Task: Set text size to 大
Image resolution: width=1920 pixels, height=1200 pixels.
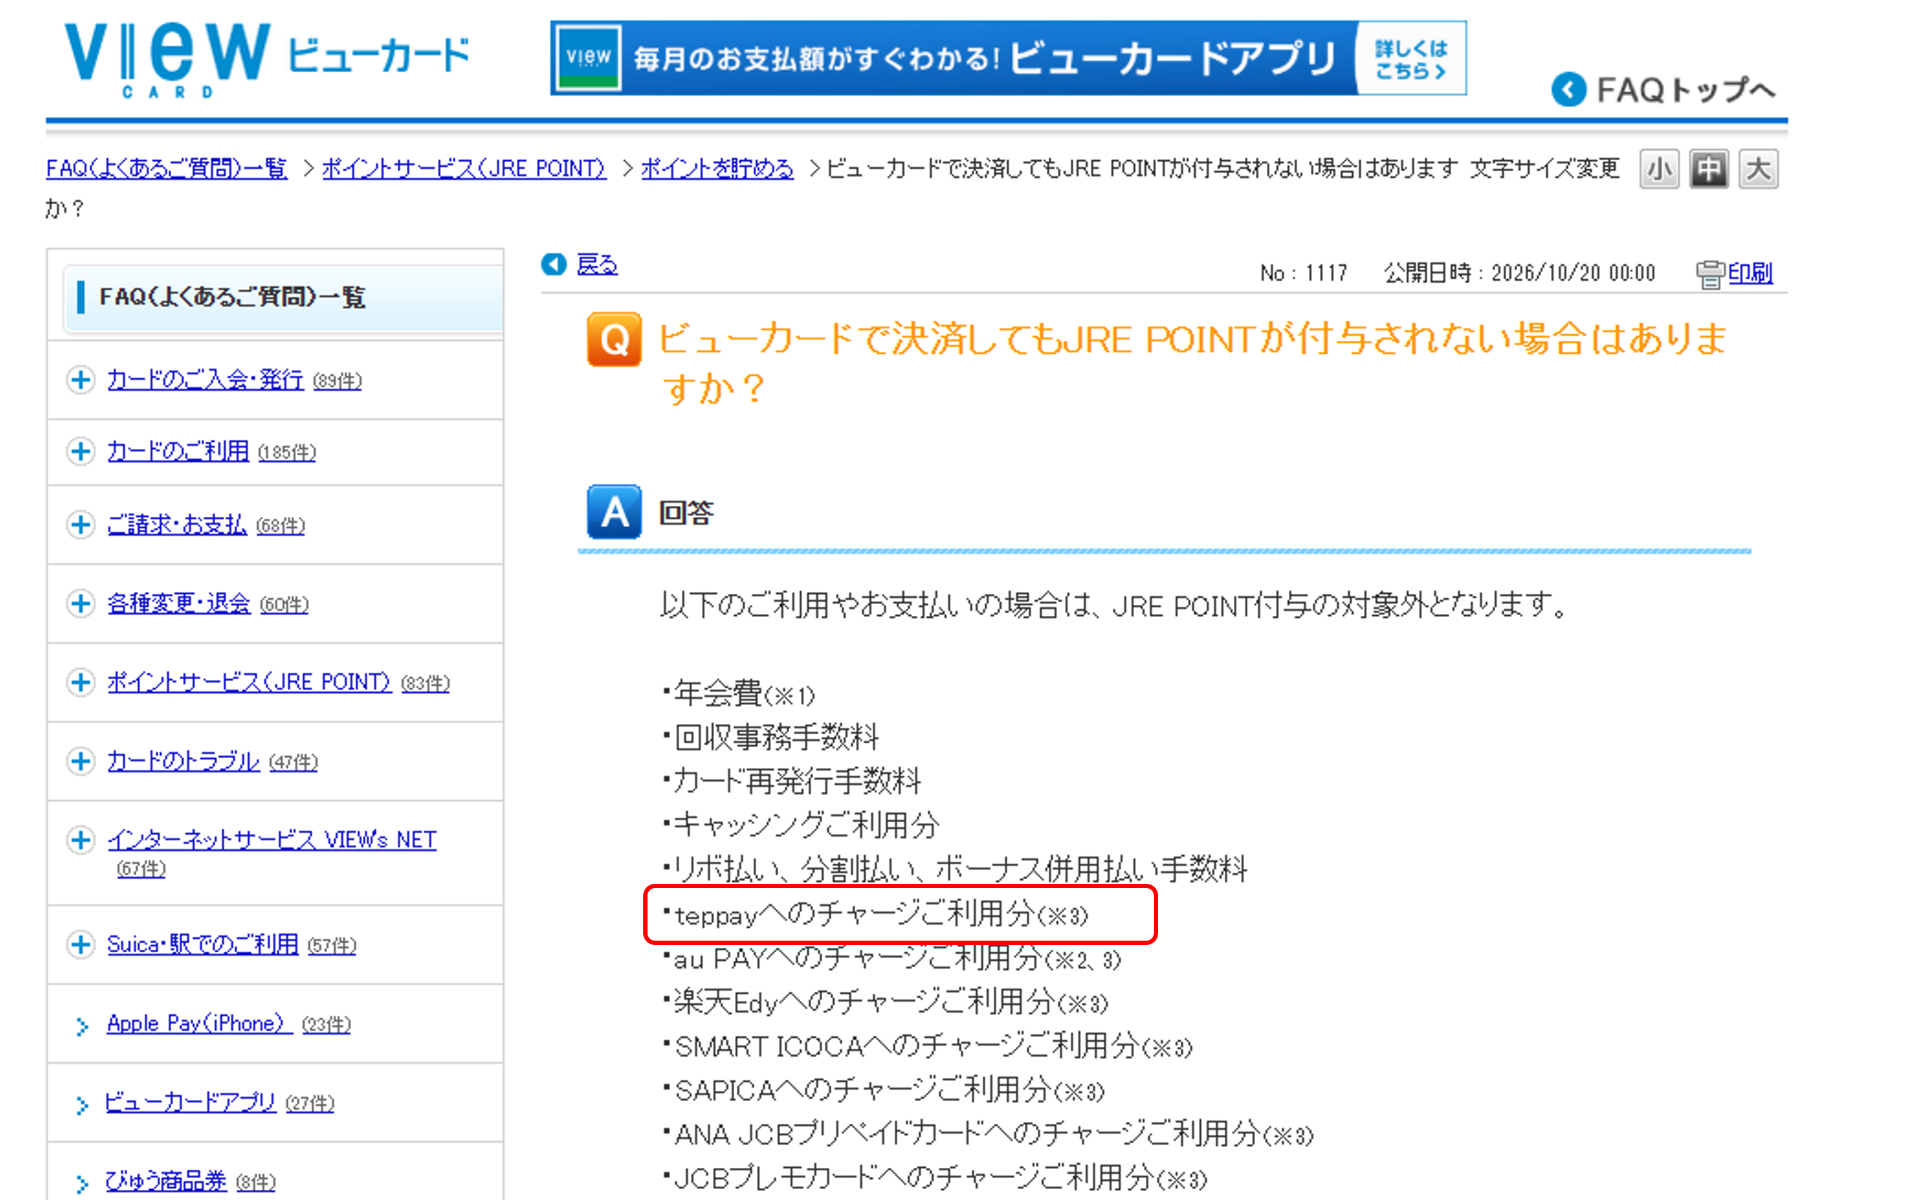Action: pyautogui.click(x=1758, y=169)
